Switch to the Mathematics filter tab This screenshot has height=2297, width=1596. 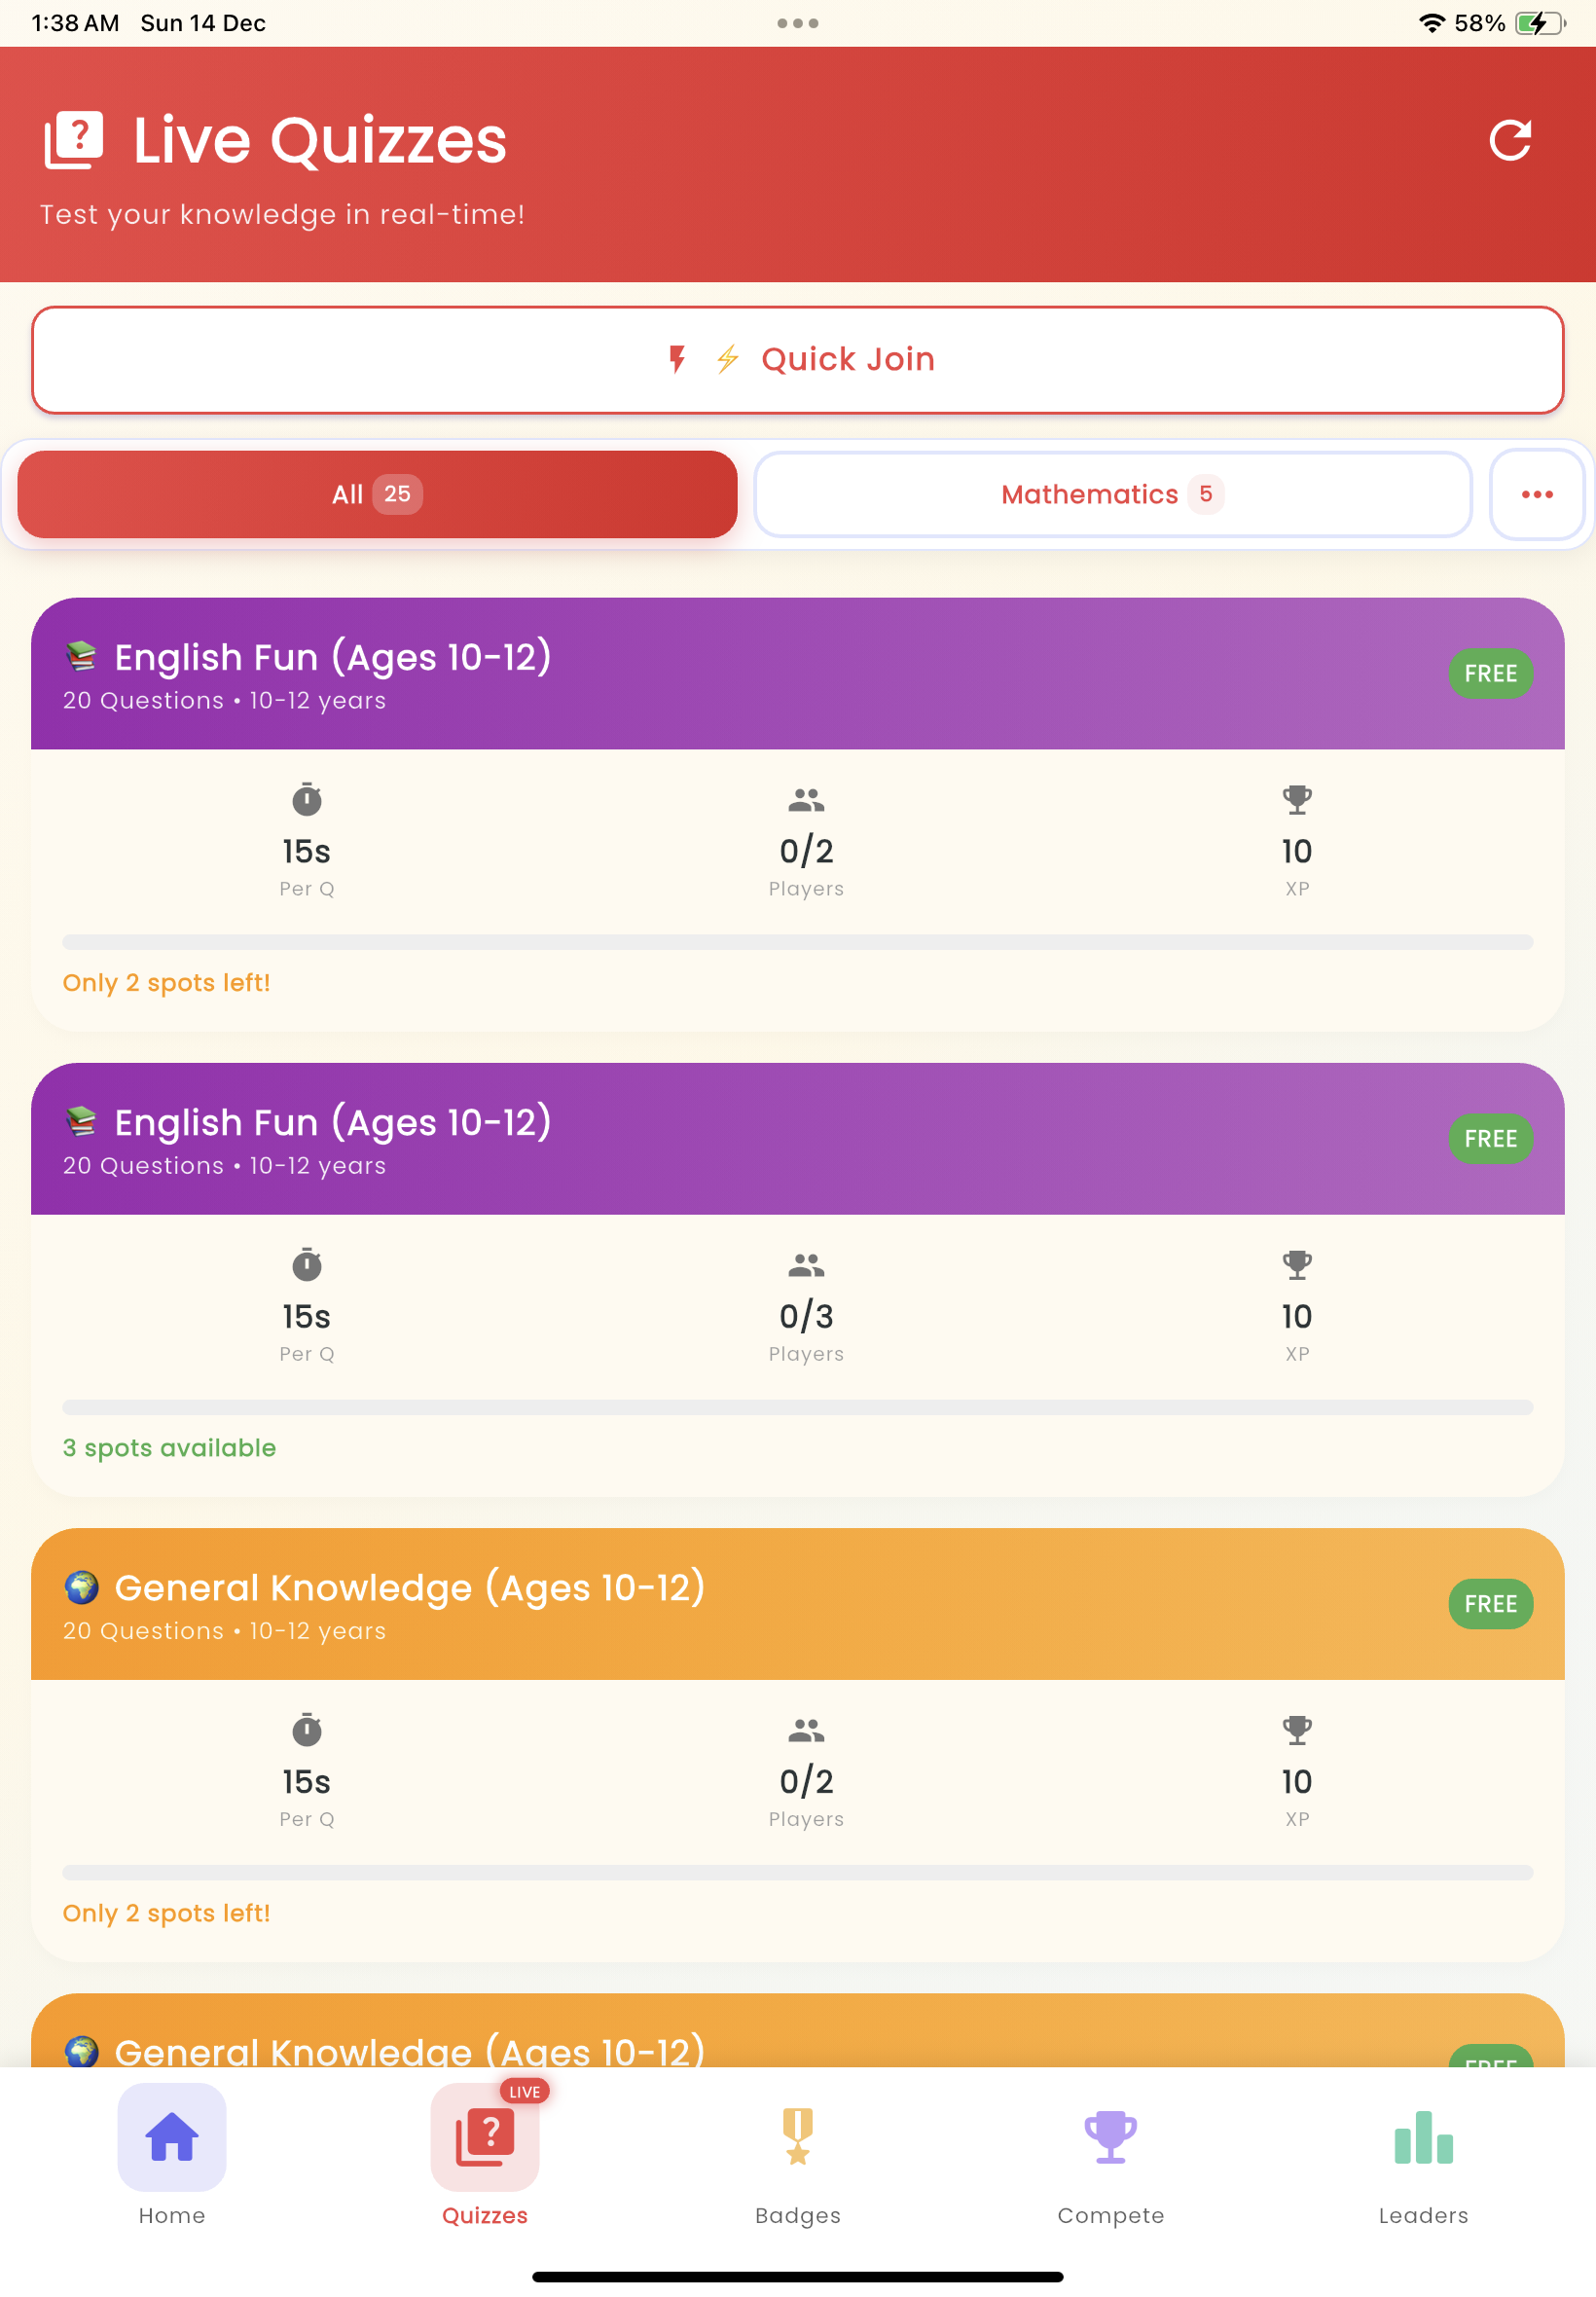[x=1112, y=494]
